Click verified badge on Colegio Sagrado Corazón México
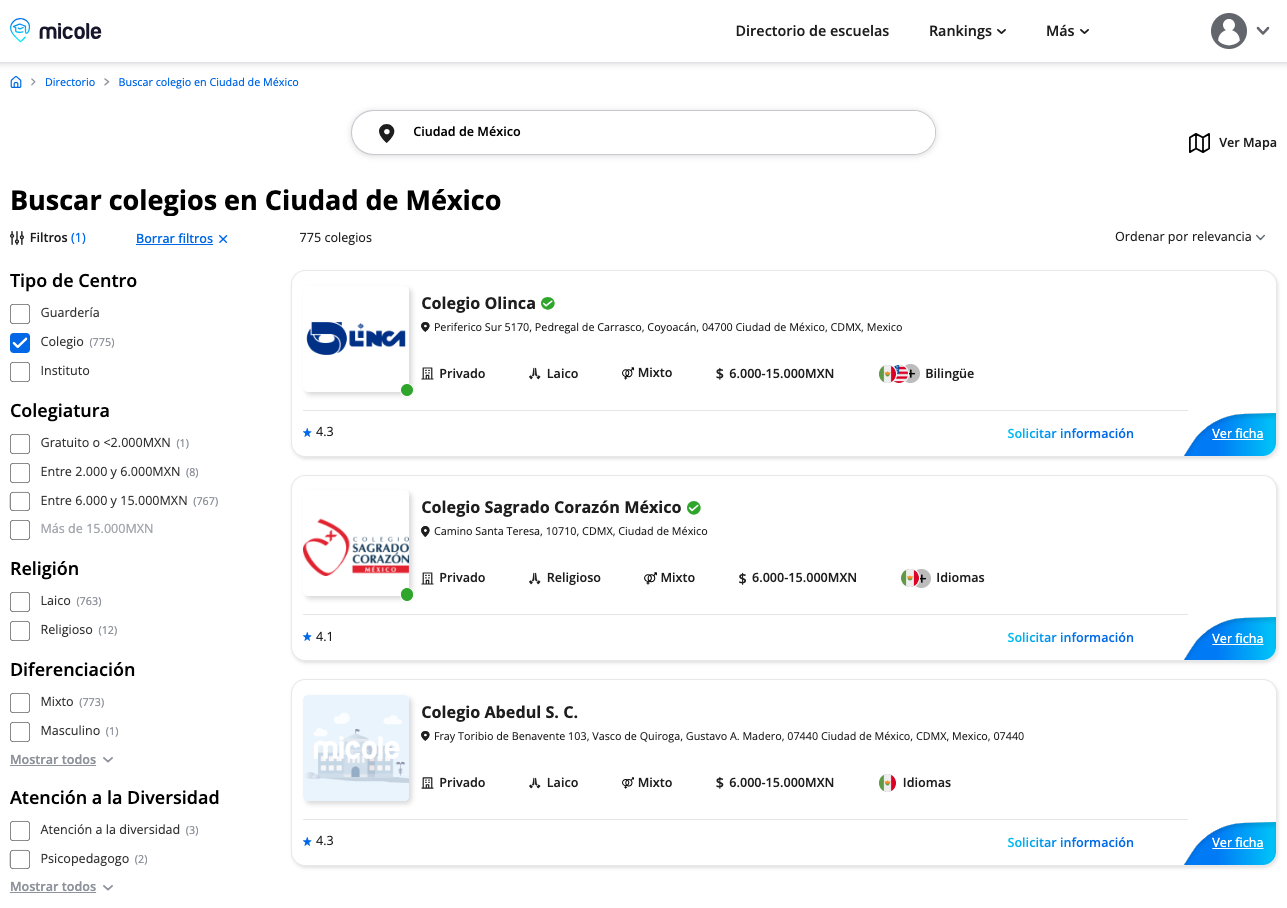Image resolution: width=1287 pixels, height=908 pixels. point(694,507)
